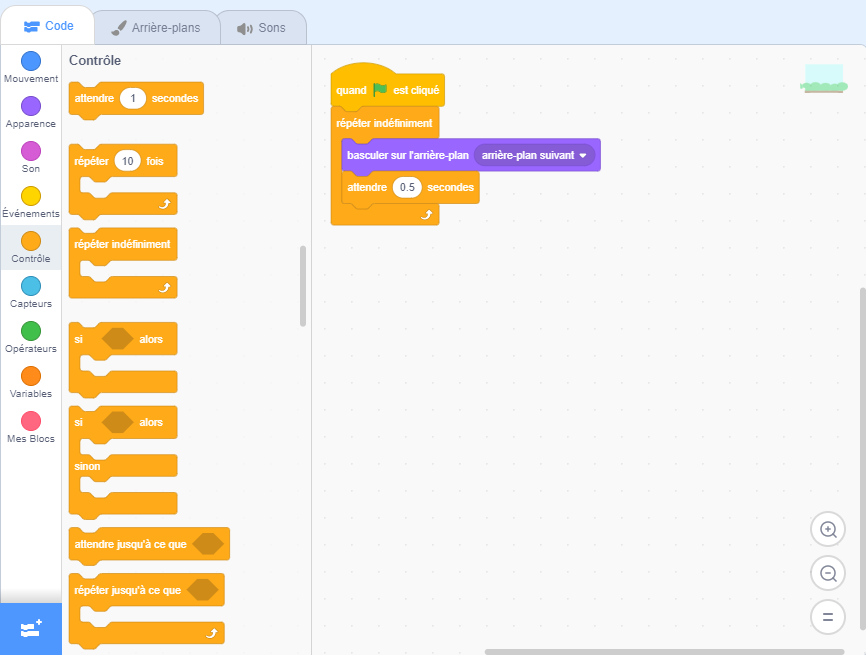Click the répéter 10 fois number field
The image size is (866, 655).
pyautogui.click(x=127, y=161)
